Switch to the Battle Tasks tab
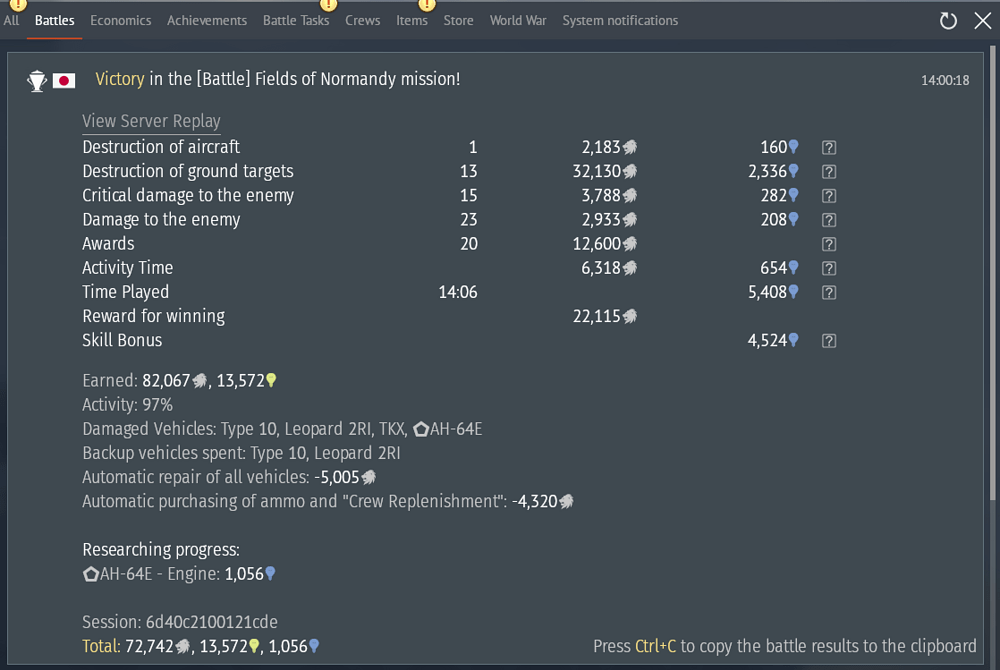1000x670 pixels. 296,20
